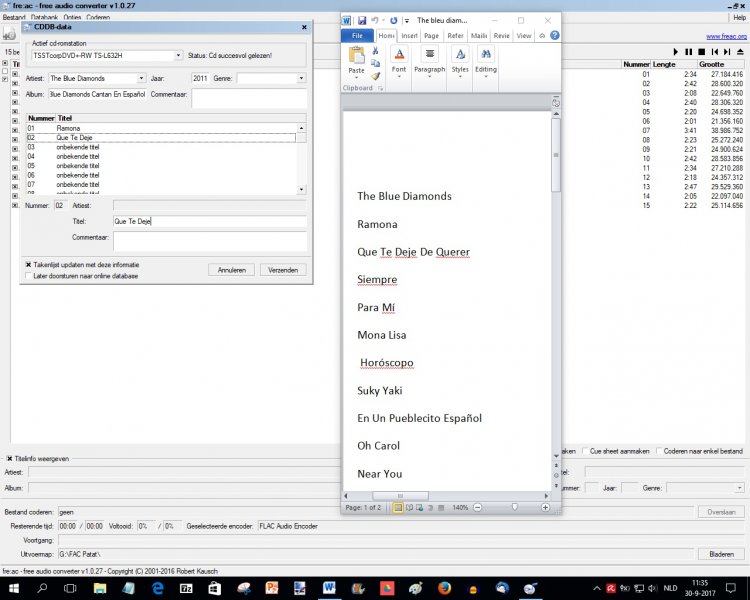Launch Edge browser from the taskbar
The height and width of the screenshot is (600, 750).
[158, 589]
